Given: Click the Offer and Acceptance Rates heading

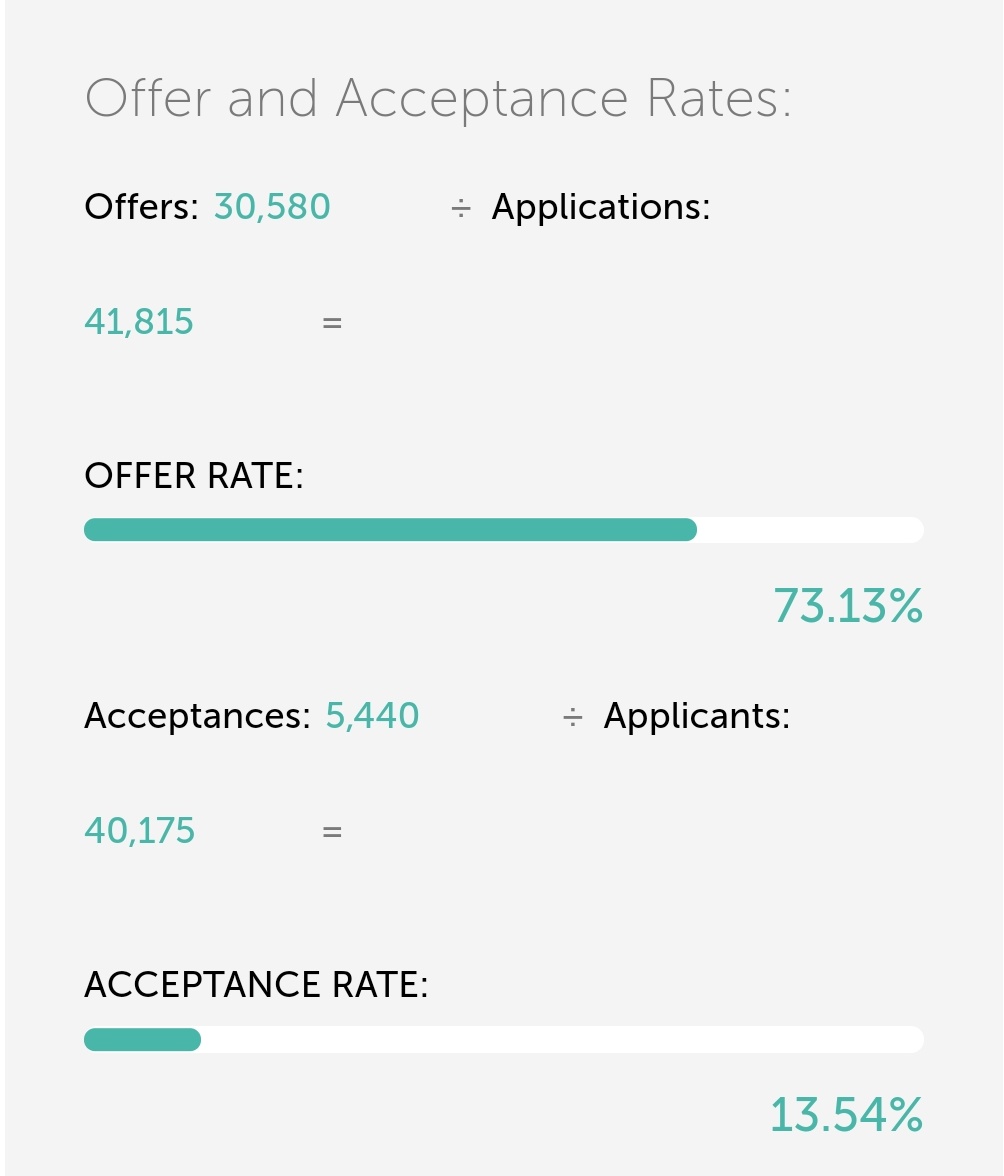Looking at the screenshot, I should pos(438,99).
